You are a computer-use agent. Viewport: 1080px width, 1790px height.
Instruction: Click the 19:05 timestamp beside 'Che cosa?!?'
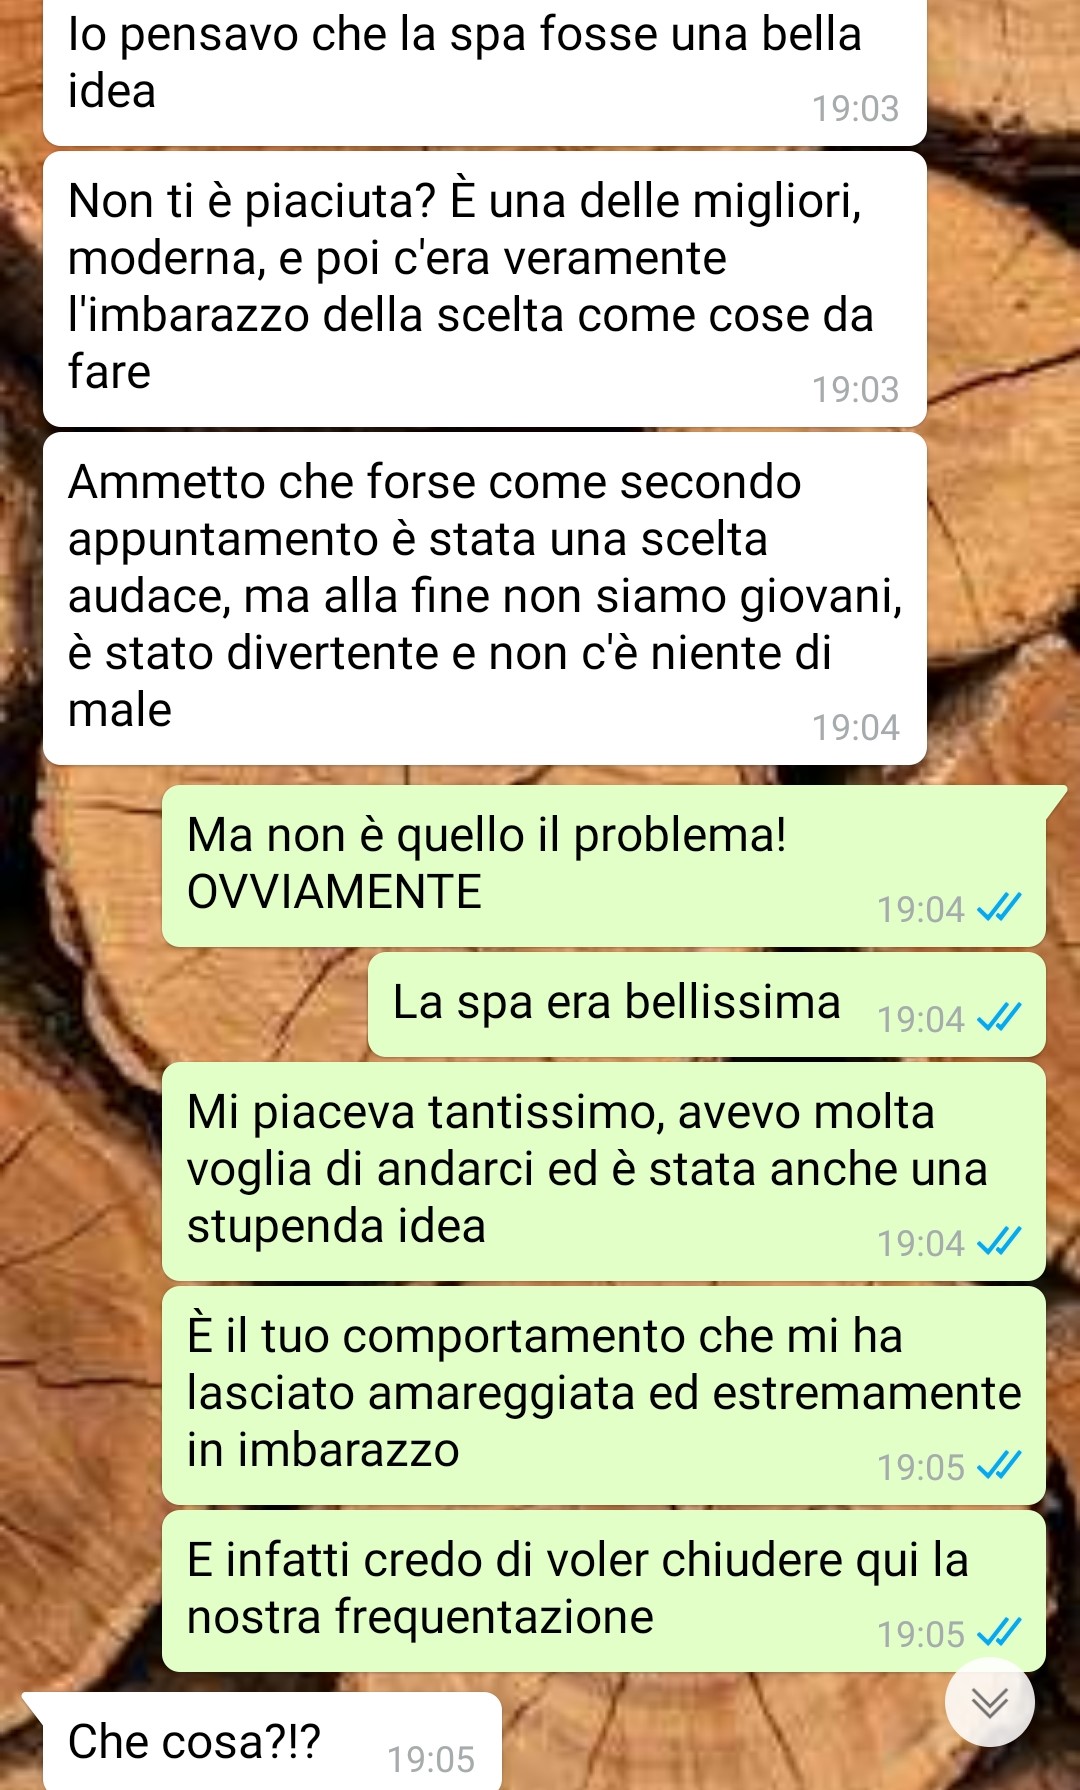(x=431, y=1759)
